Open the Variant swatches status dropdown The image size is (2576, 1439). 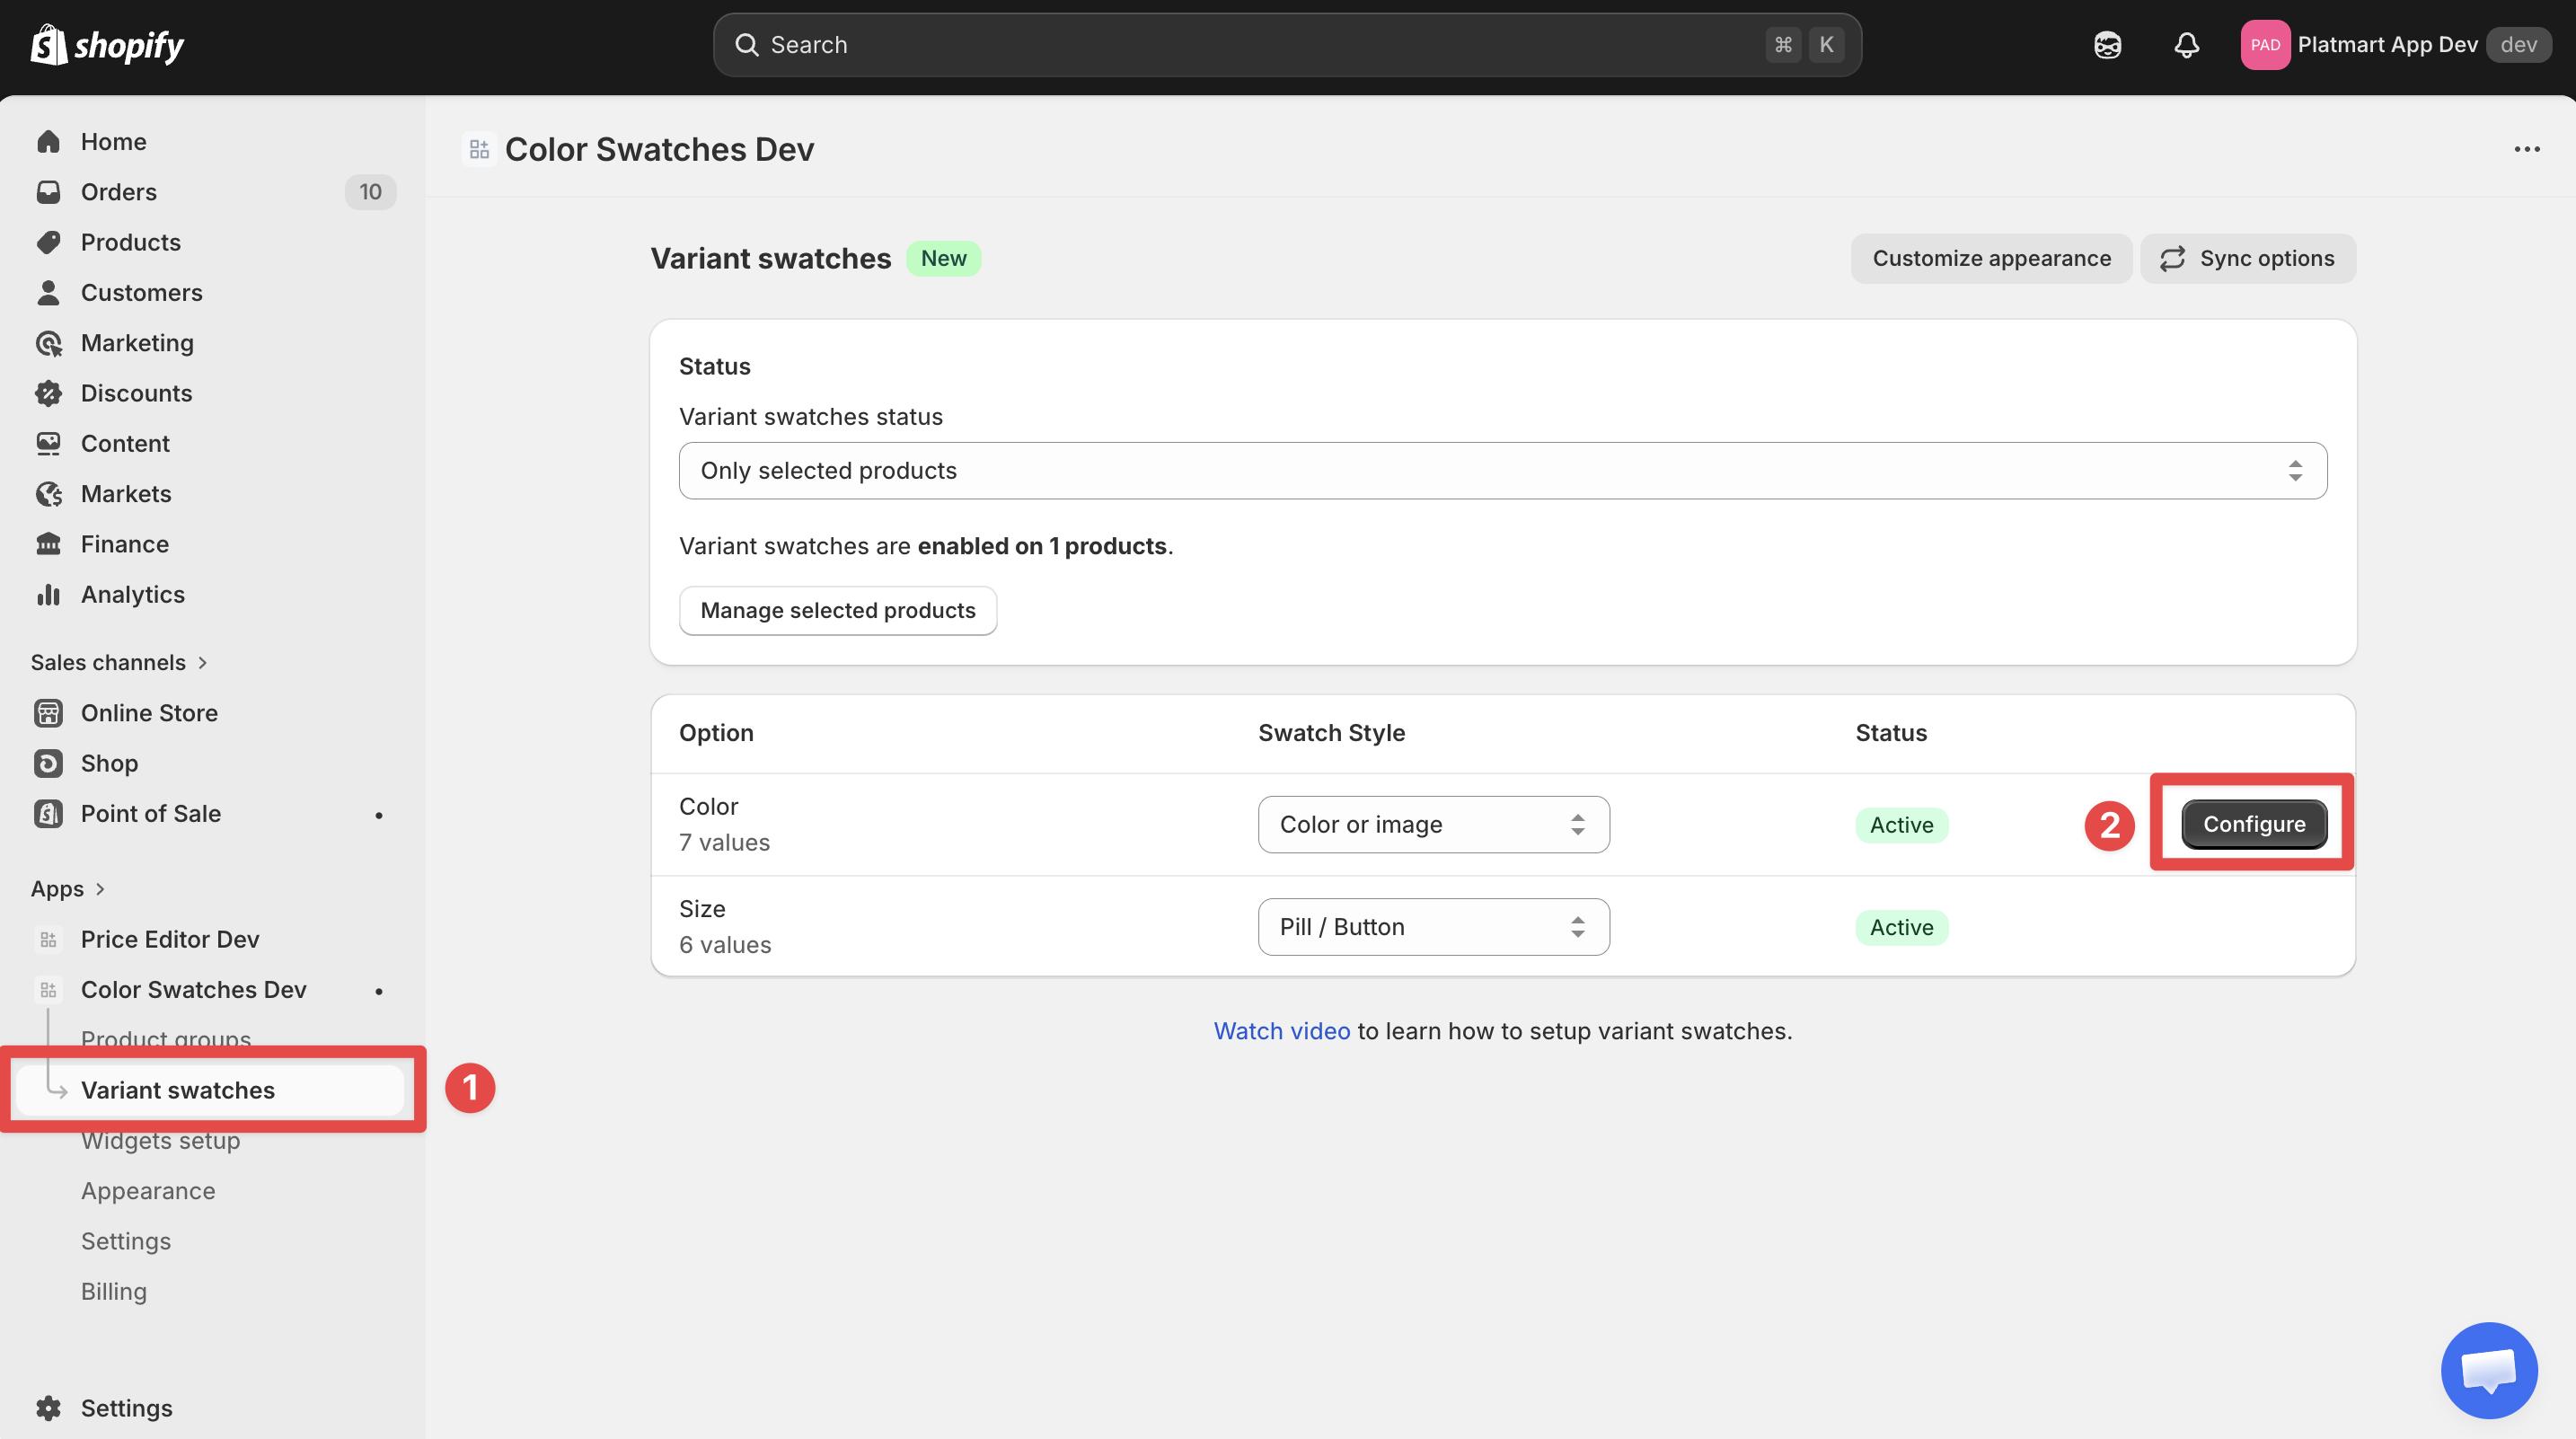coord(1502,470)
